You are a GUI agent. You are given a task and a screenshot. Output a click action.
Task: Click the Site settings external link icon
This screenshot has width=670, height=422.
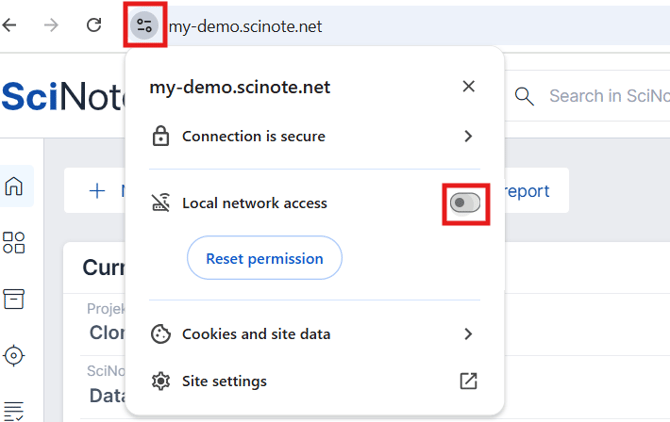pos(468,381)
